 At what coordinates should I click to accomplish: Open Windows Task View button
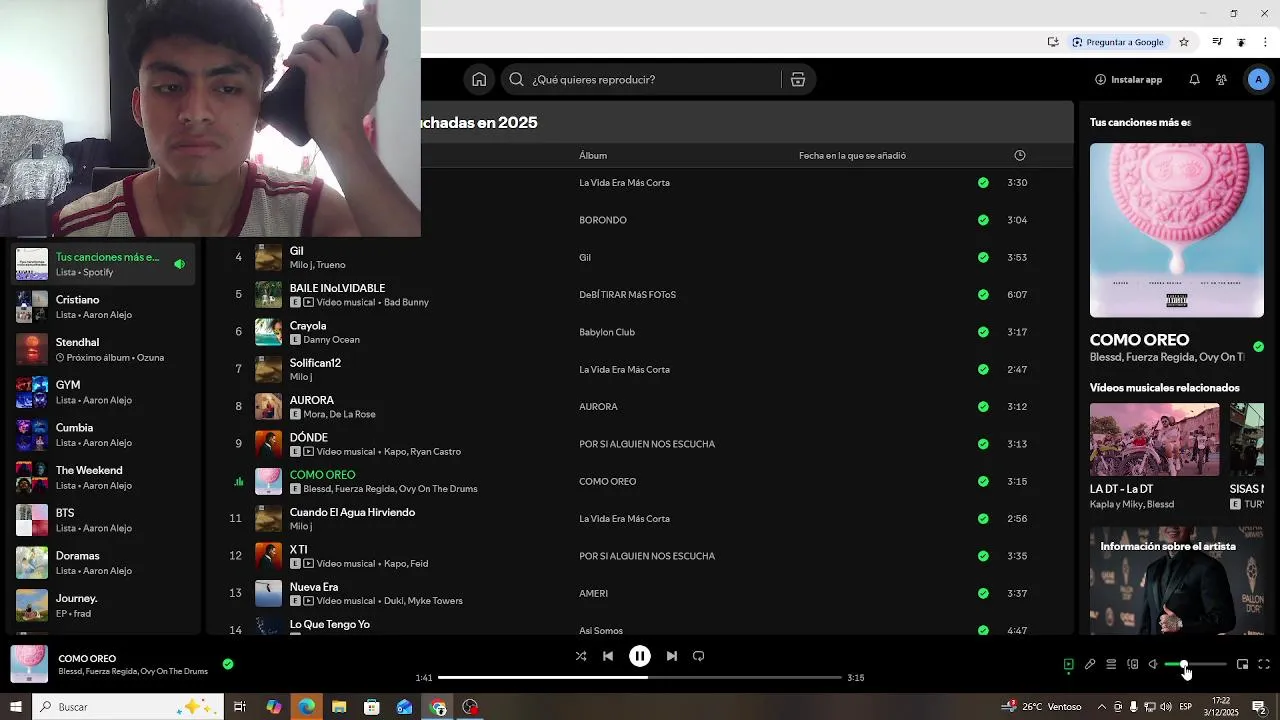pos(240,707)
